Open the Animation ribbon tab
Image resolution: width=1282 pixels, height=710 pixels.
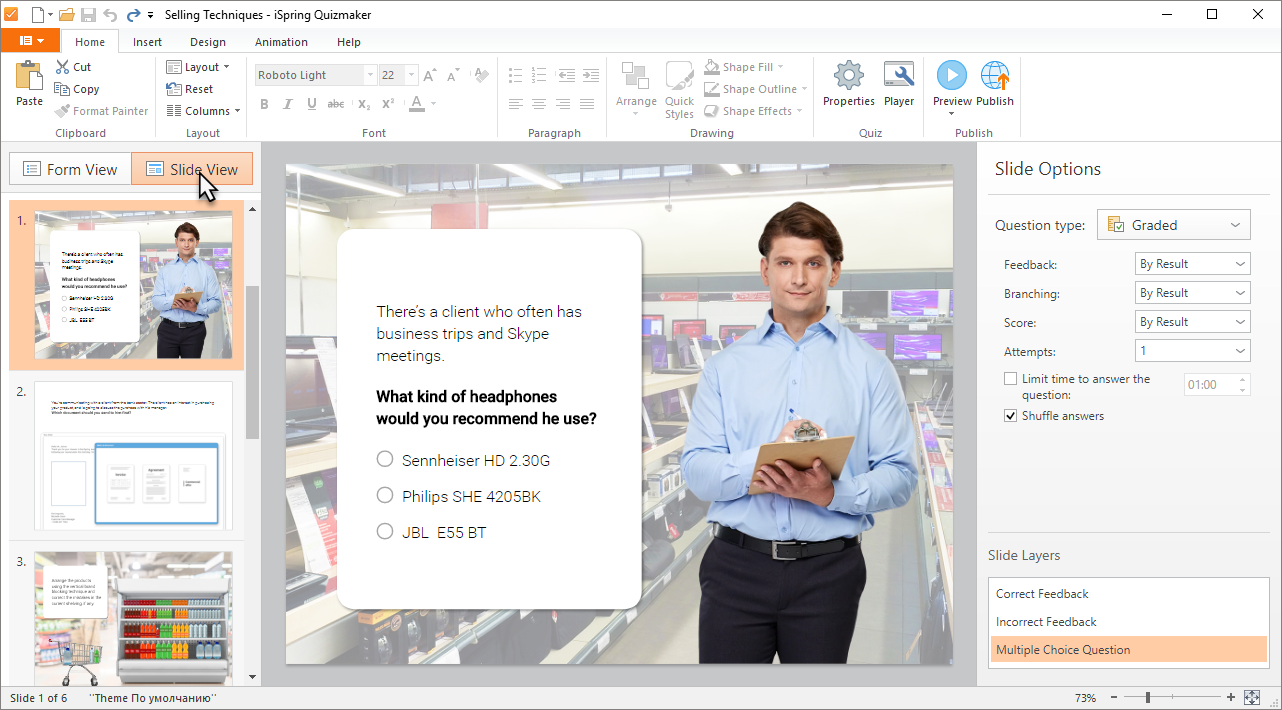pyautogui.click(x=281, y=42)
